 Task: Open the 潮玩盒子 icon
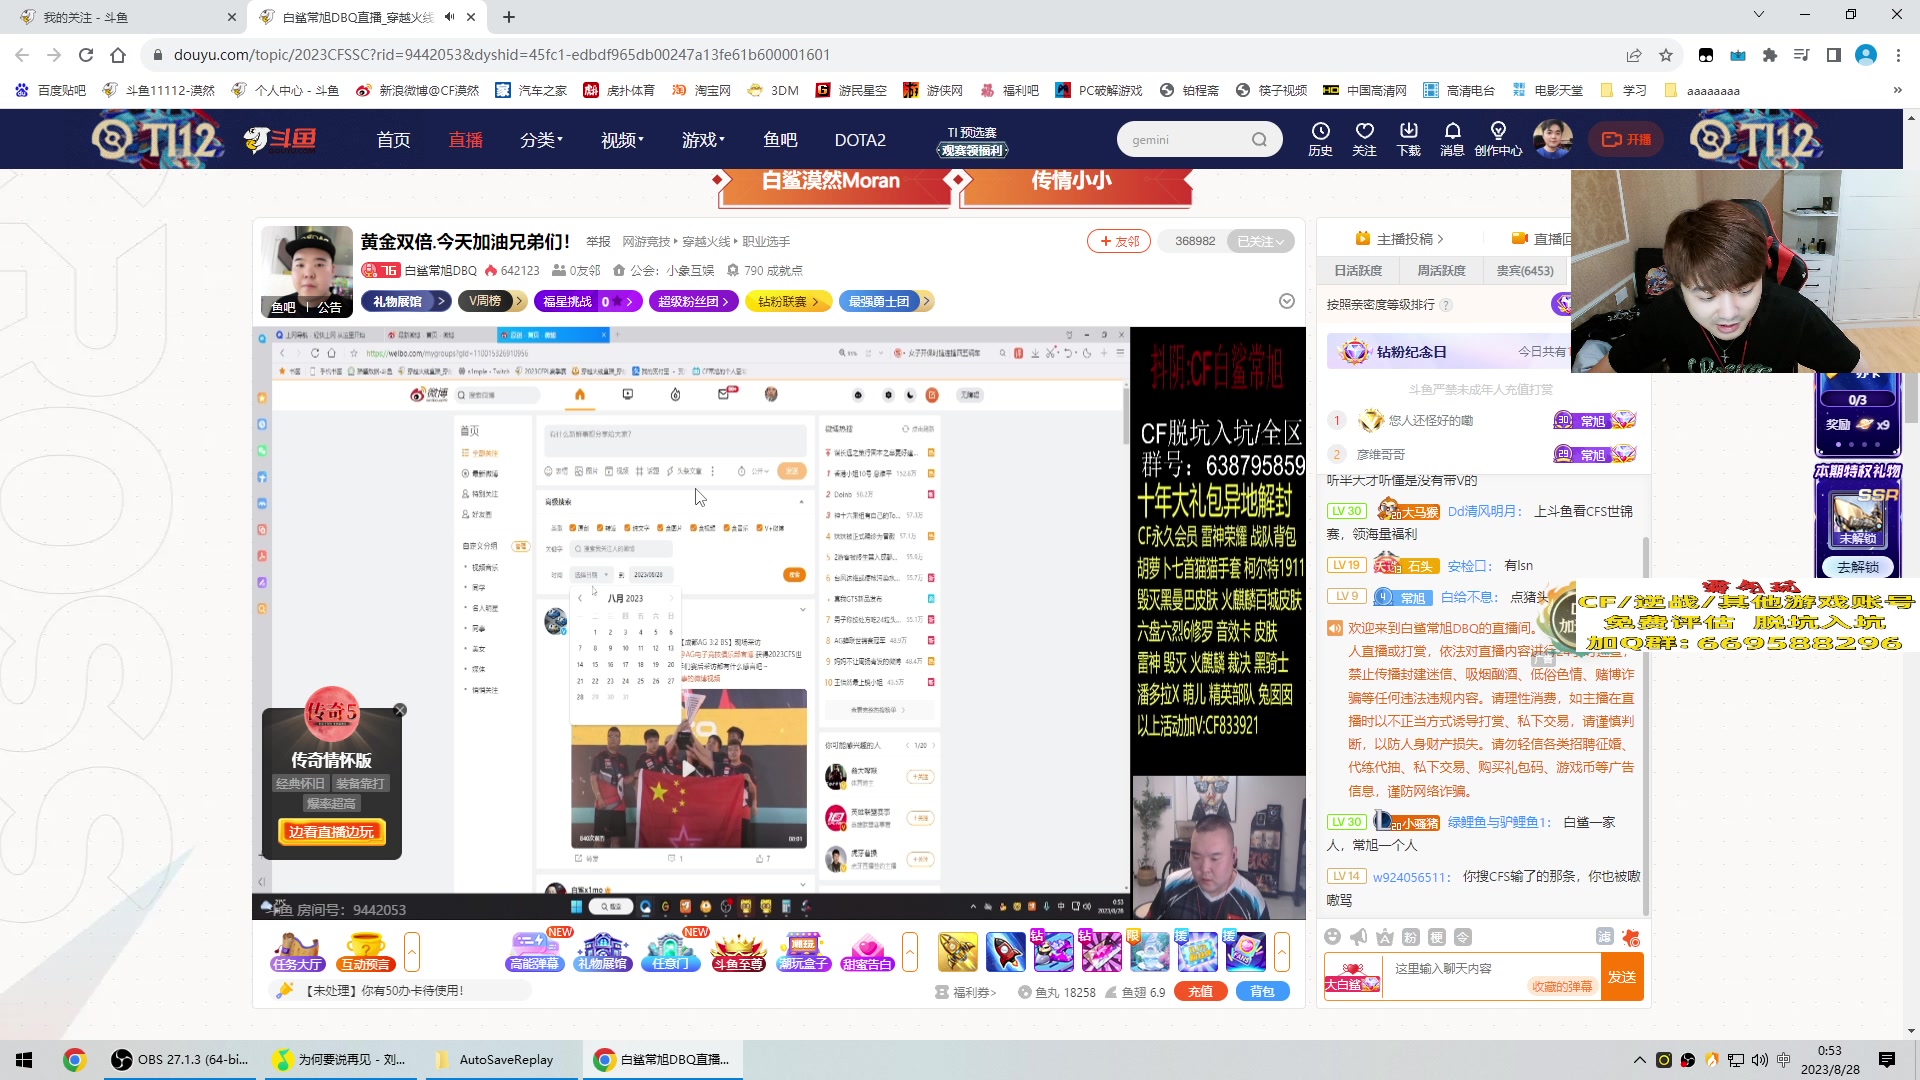(x=804, y=952)
